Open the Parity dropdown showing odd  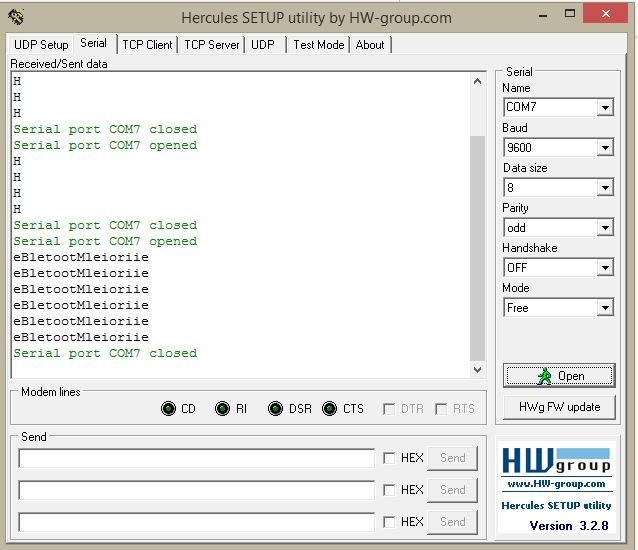click(605, 227)
